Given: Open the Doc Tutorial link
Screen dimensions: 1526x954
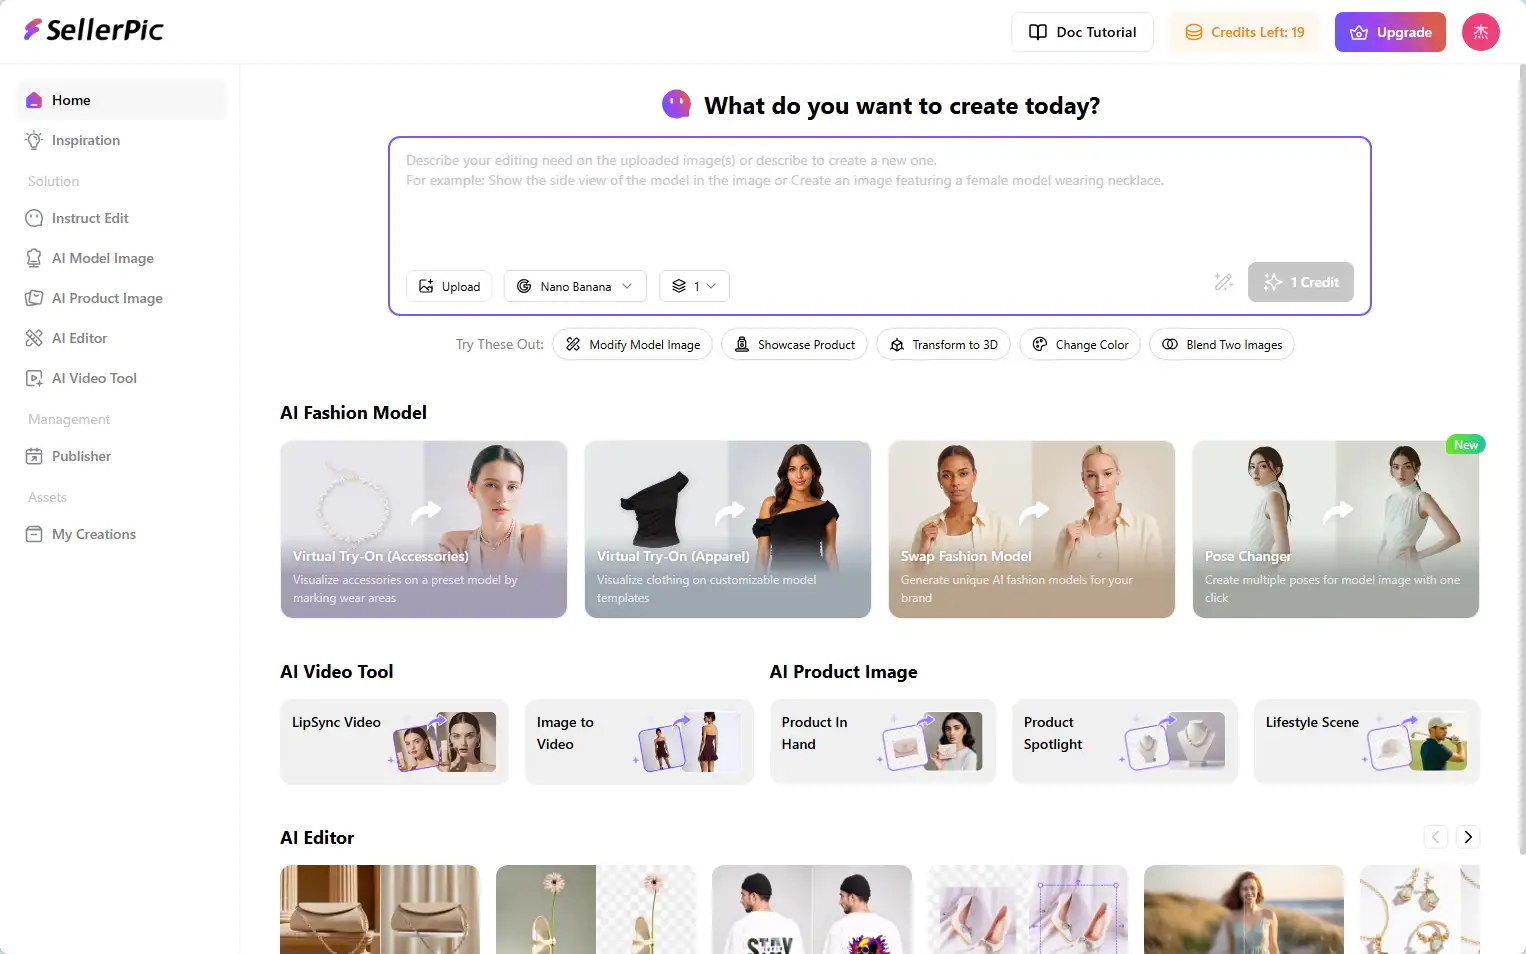Looking at the screenshot, I should pyautogui.click(x=1082, y=32).
